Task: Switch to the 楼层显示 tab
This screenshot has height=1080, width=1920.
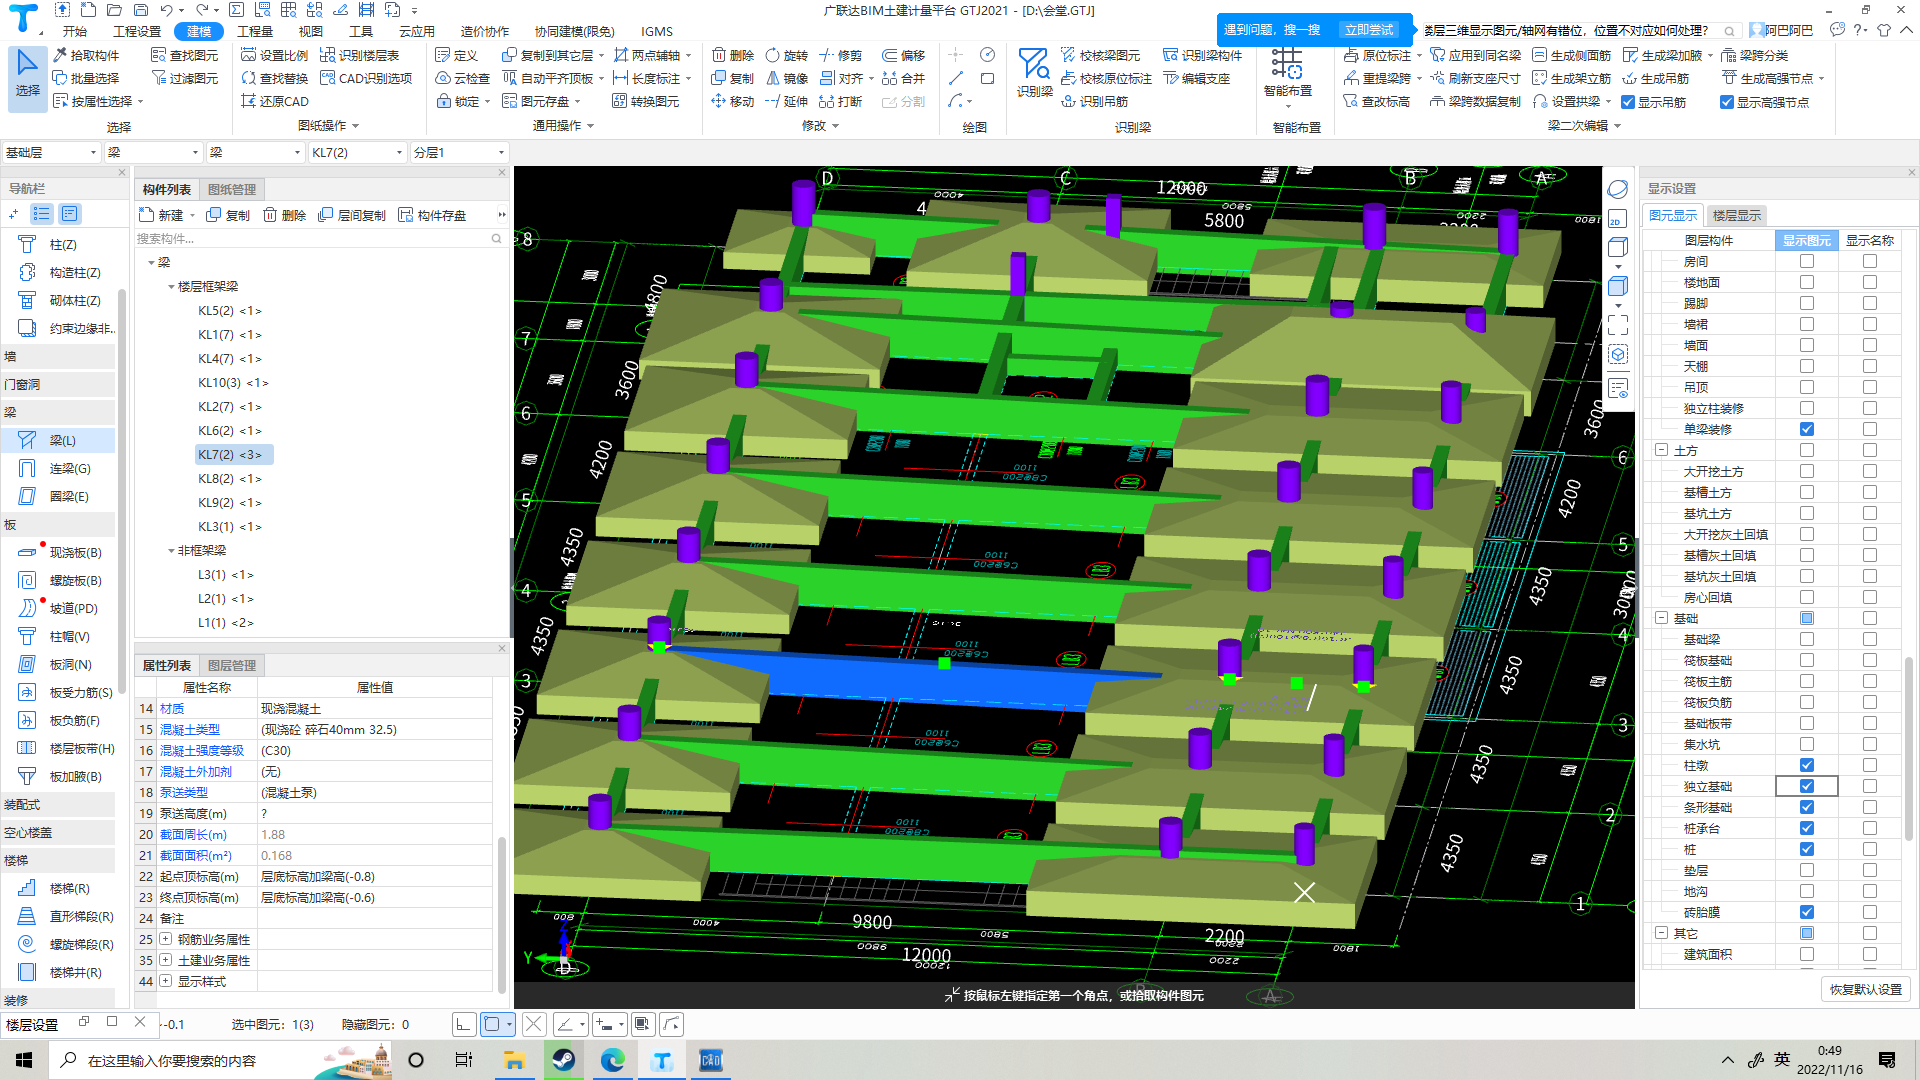Action: 1737,215
